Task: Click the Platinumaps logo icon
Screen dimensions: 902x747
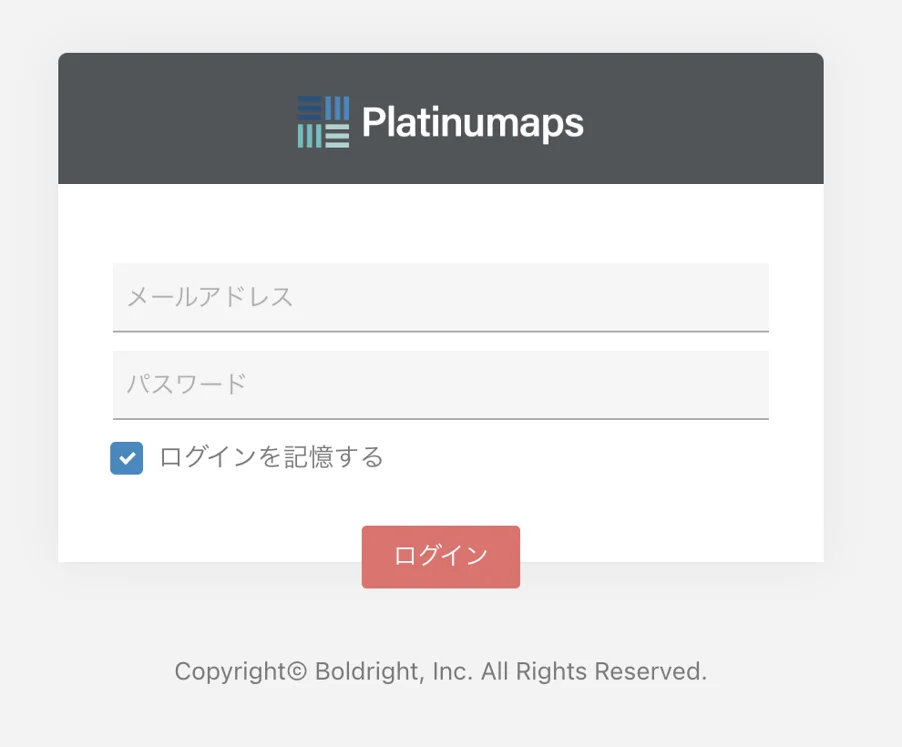Action: pos(323,122)
